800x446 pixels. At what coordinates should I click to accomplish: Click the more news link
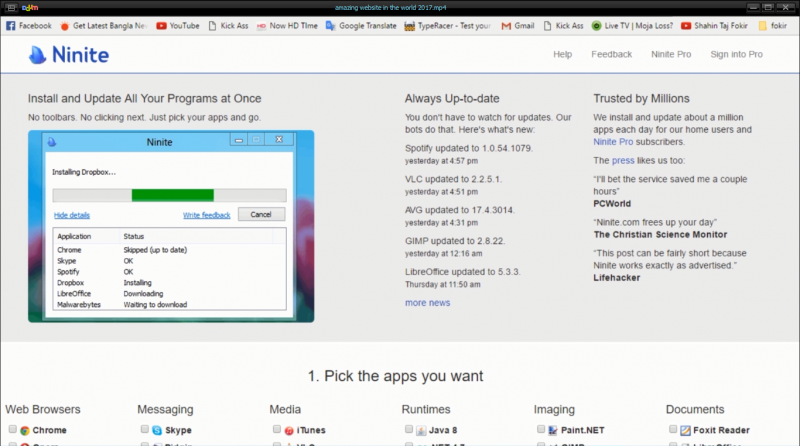click(x=428, y=303)
